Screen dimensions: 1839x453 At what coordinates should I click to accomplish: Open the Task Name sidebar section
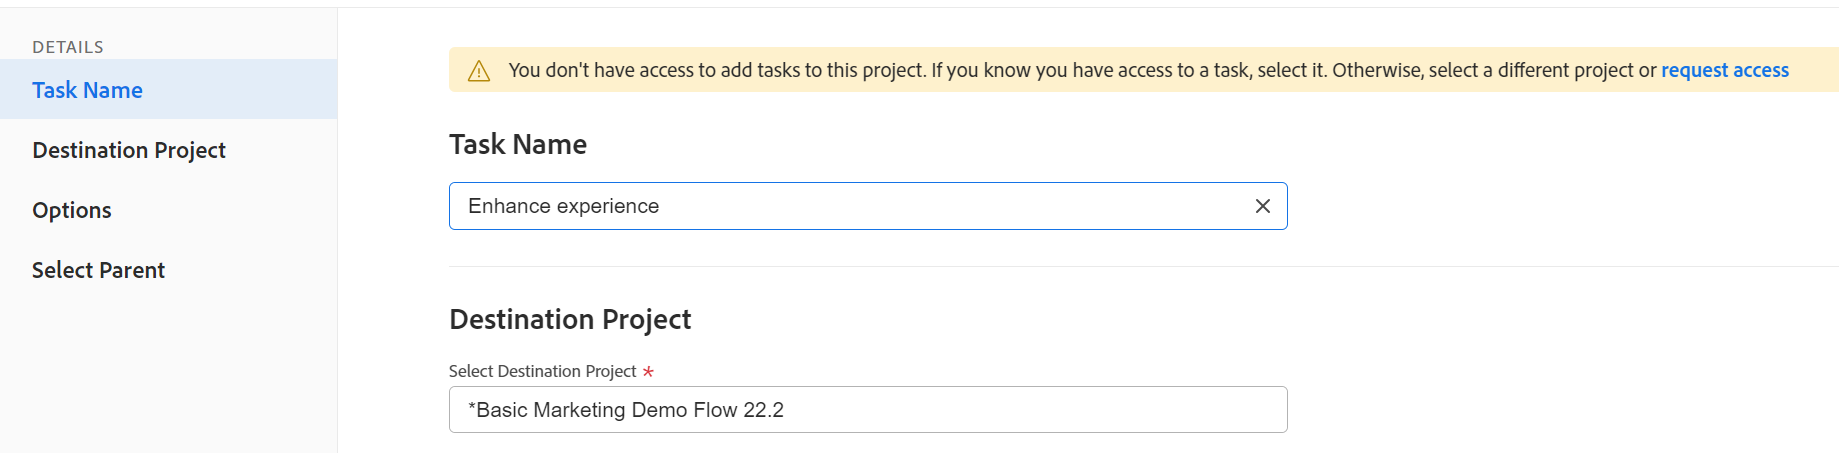click(x=88, y=90)
